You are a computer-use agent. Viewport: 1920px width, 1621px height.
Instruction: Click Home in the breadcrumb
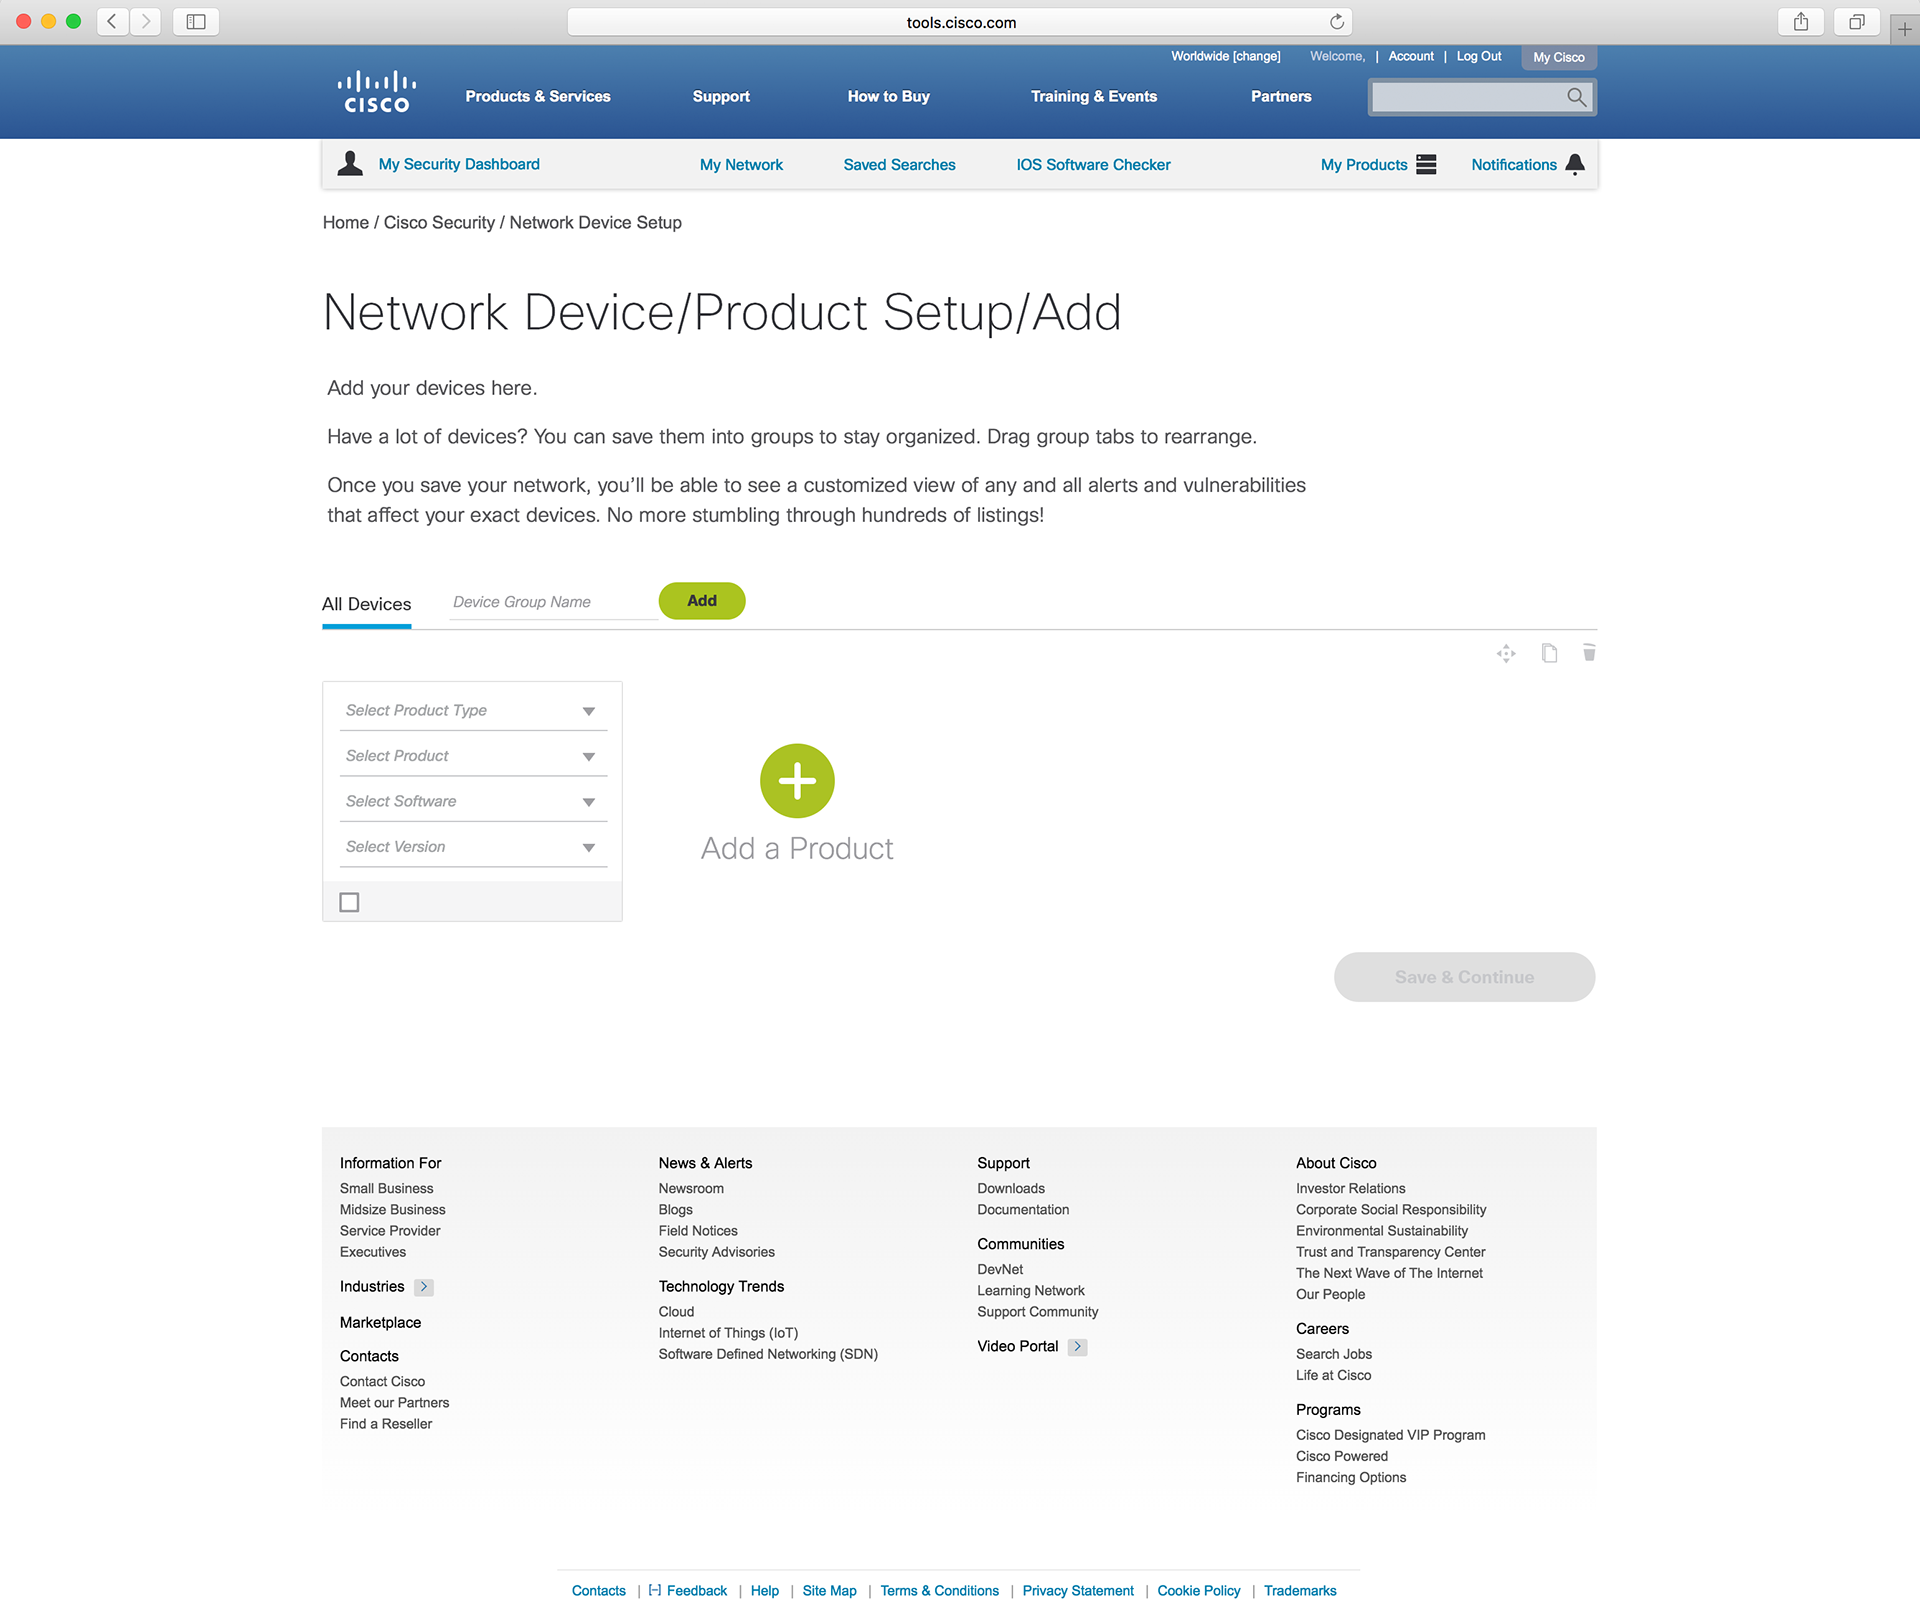coord(345,223)
